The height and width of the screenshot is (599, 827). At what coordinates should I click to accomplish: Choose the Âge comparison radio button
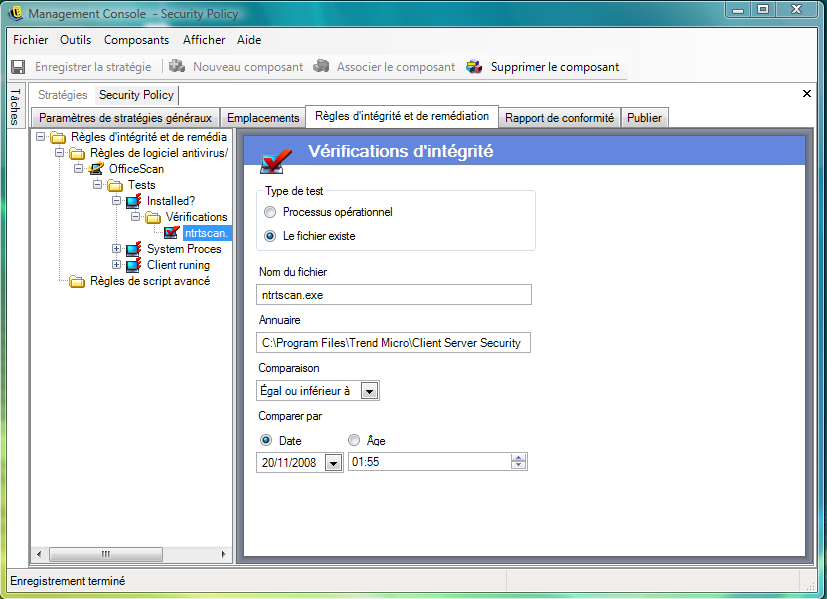tap(354, 440)
